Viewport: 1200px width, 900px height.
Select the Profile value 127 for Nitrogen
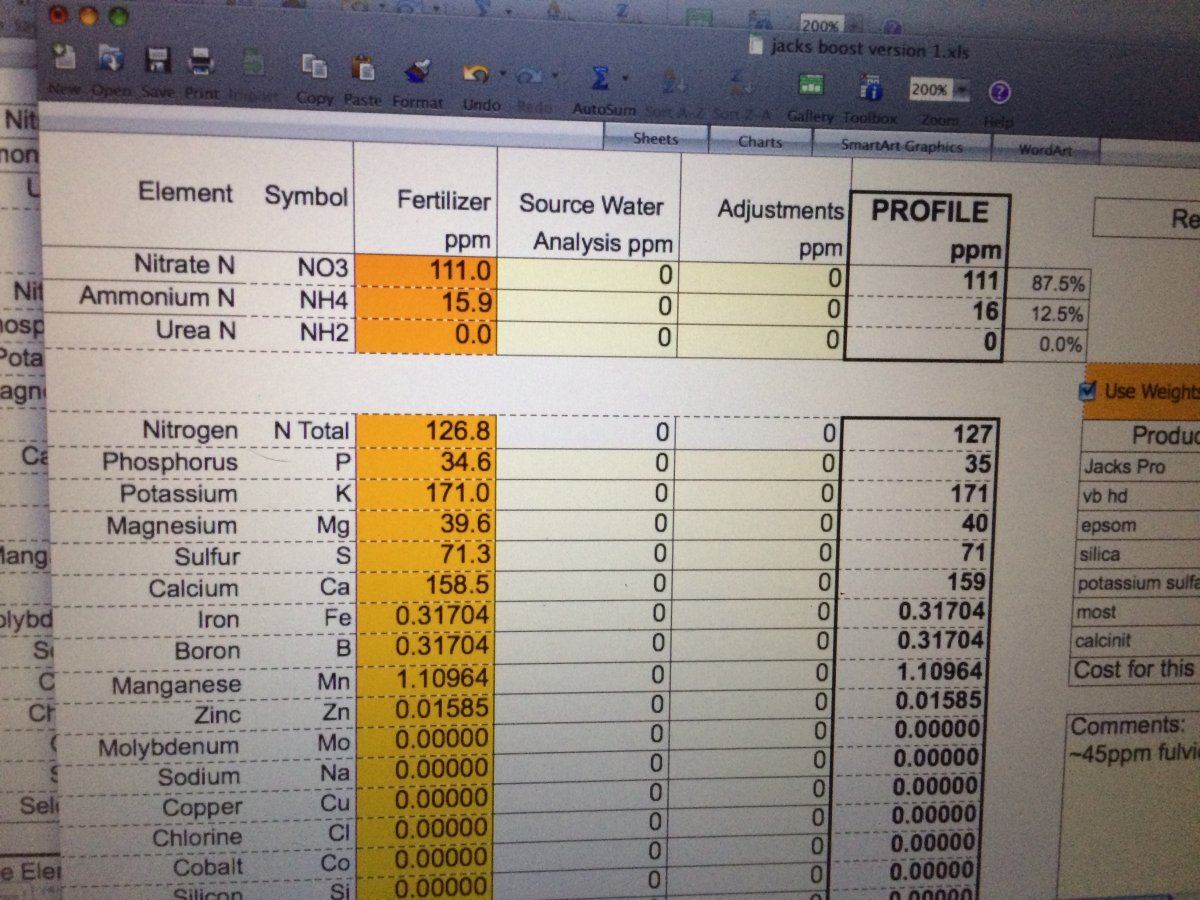coord(920,435)
